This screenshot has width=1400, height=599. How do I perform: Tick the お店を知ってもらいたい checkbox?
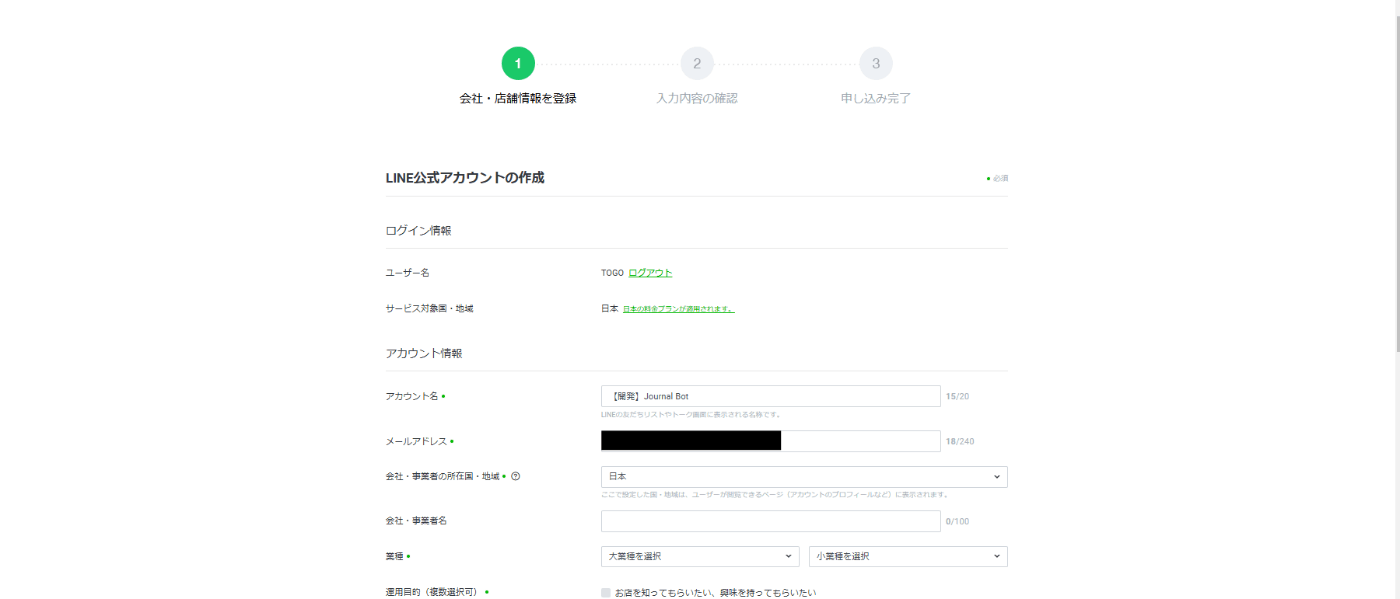click(x=606, y=593)
